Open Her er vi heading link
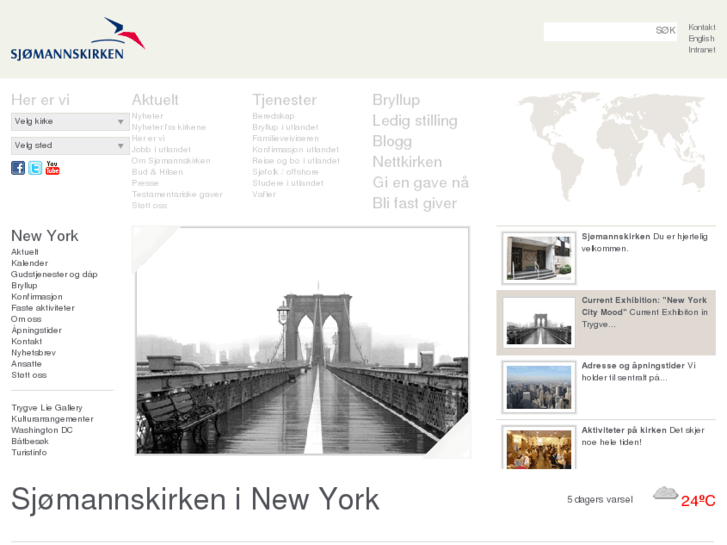This screenshot has width=727, height=545. click(x=40, y=100)
